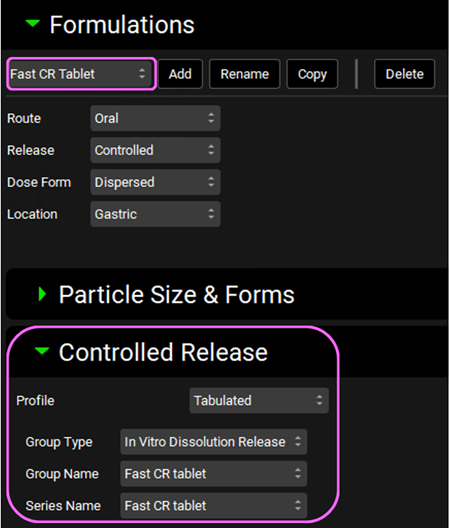Screen dimensions: 450x528
Task: Click the Copy formulation button
Action: [312, 74]
